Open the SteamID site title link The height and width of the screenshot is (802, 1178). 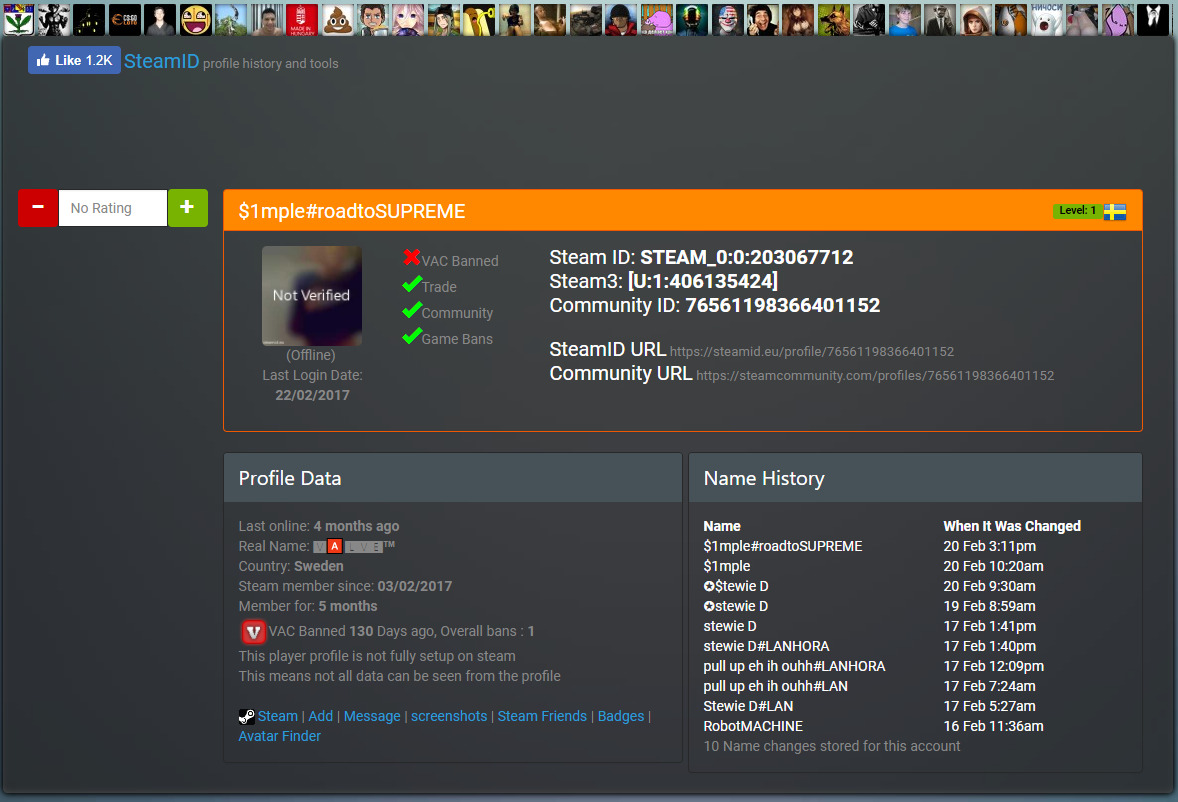162,61
